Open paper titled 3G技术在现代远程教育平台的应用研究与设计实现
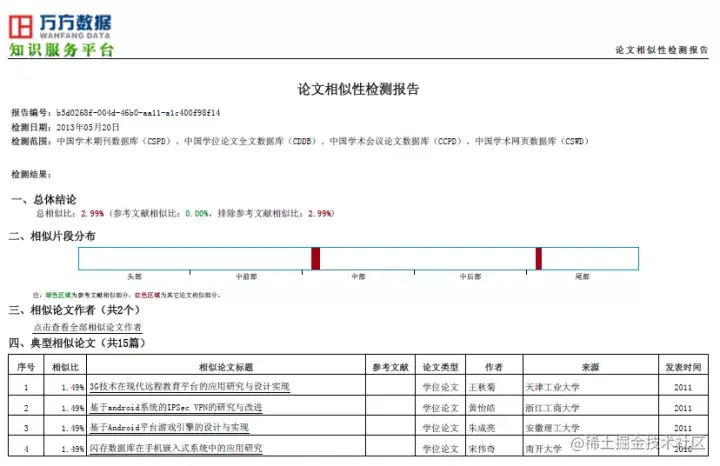The height and width of the screenshot is (466, 720). coord(189,387)
